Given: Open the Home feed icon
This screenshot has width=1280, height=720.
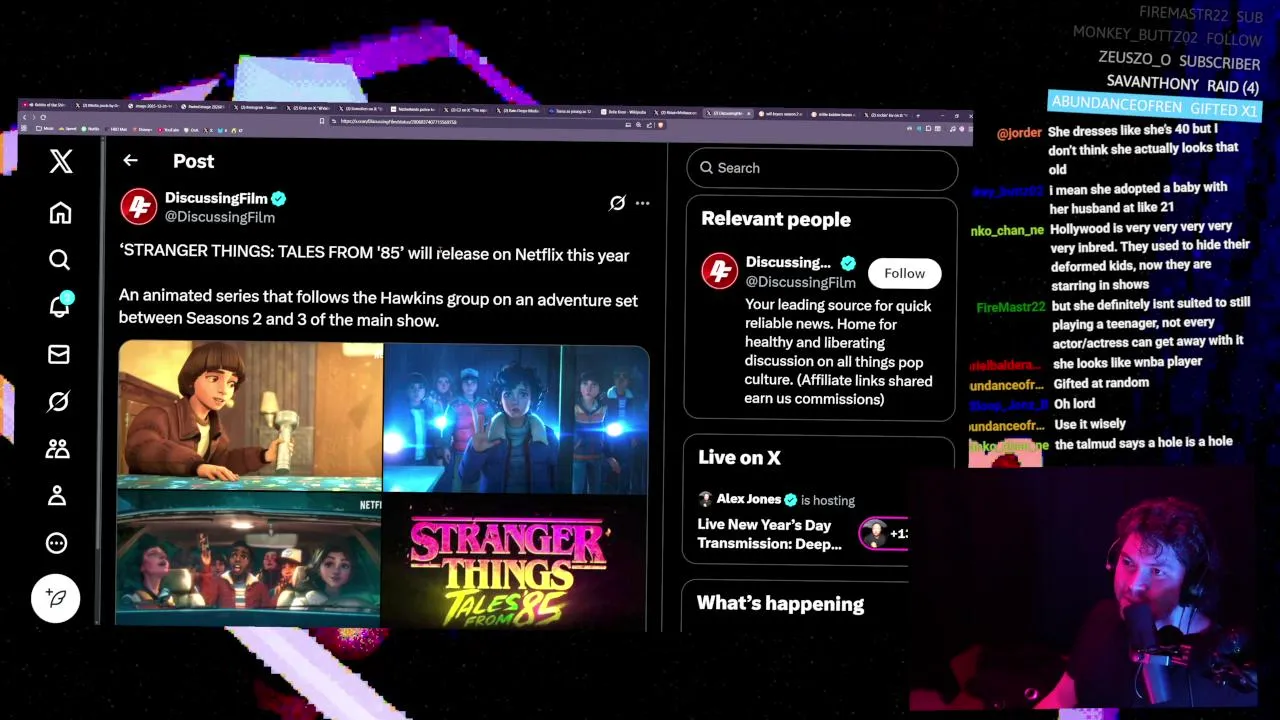Looking at the screenshot, I should (x=60, y=212).
